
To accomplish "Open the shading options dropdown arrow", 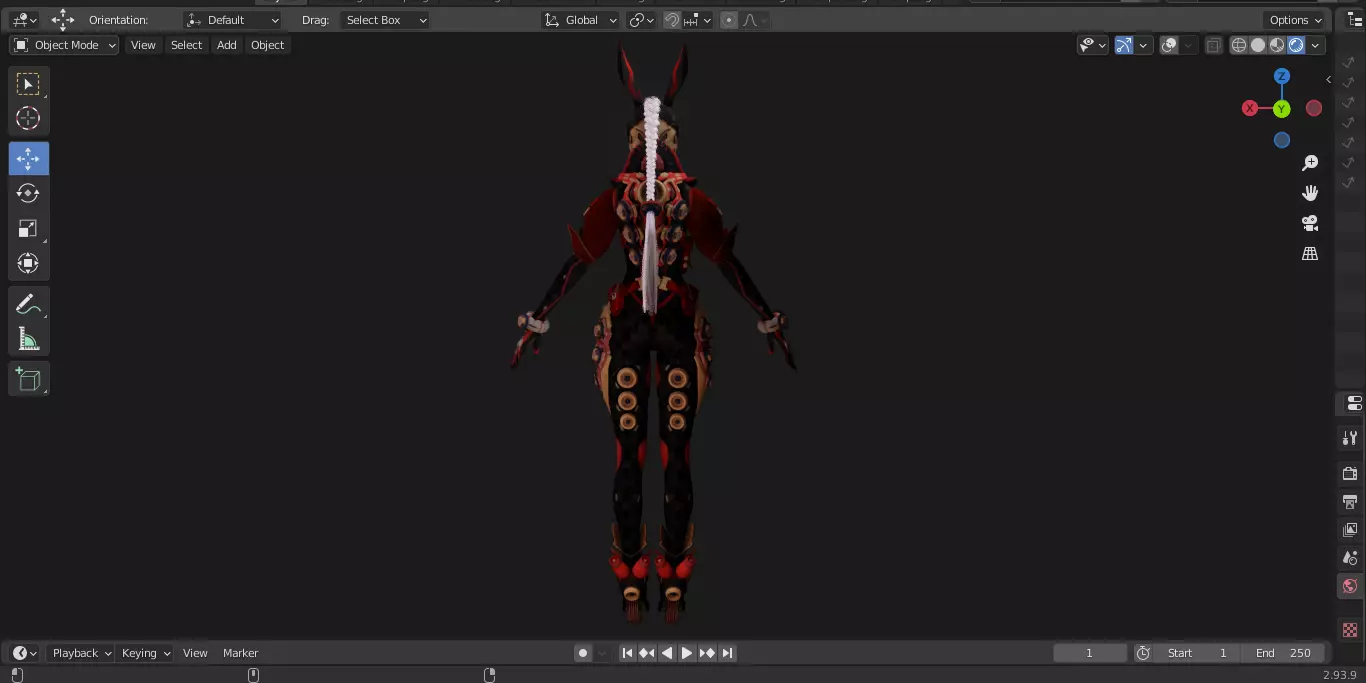I will tap(1316, 45).
